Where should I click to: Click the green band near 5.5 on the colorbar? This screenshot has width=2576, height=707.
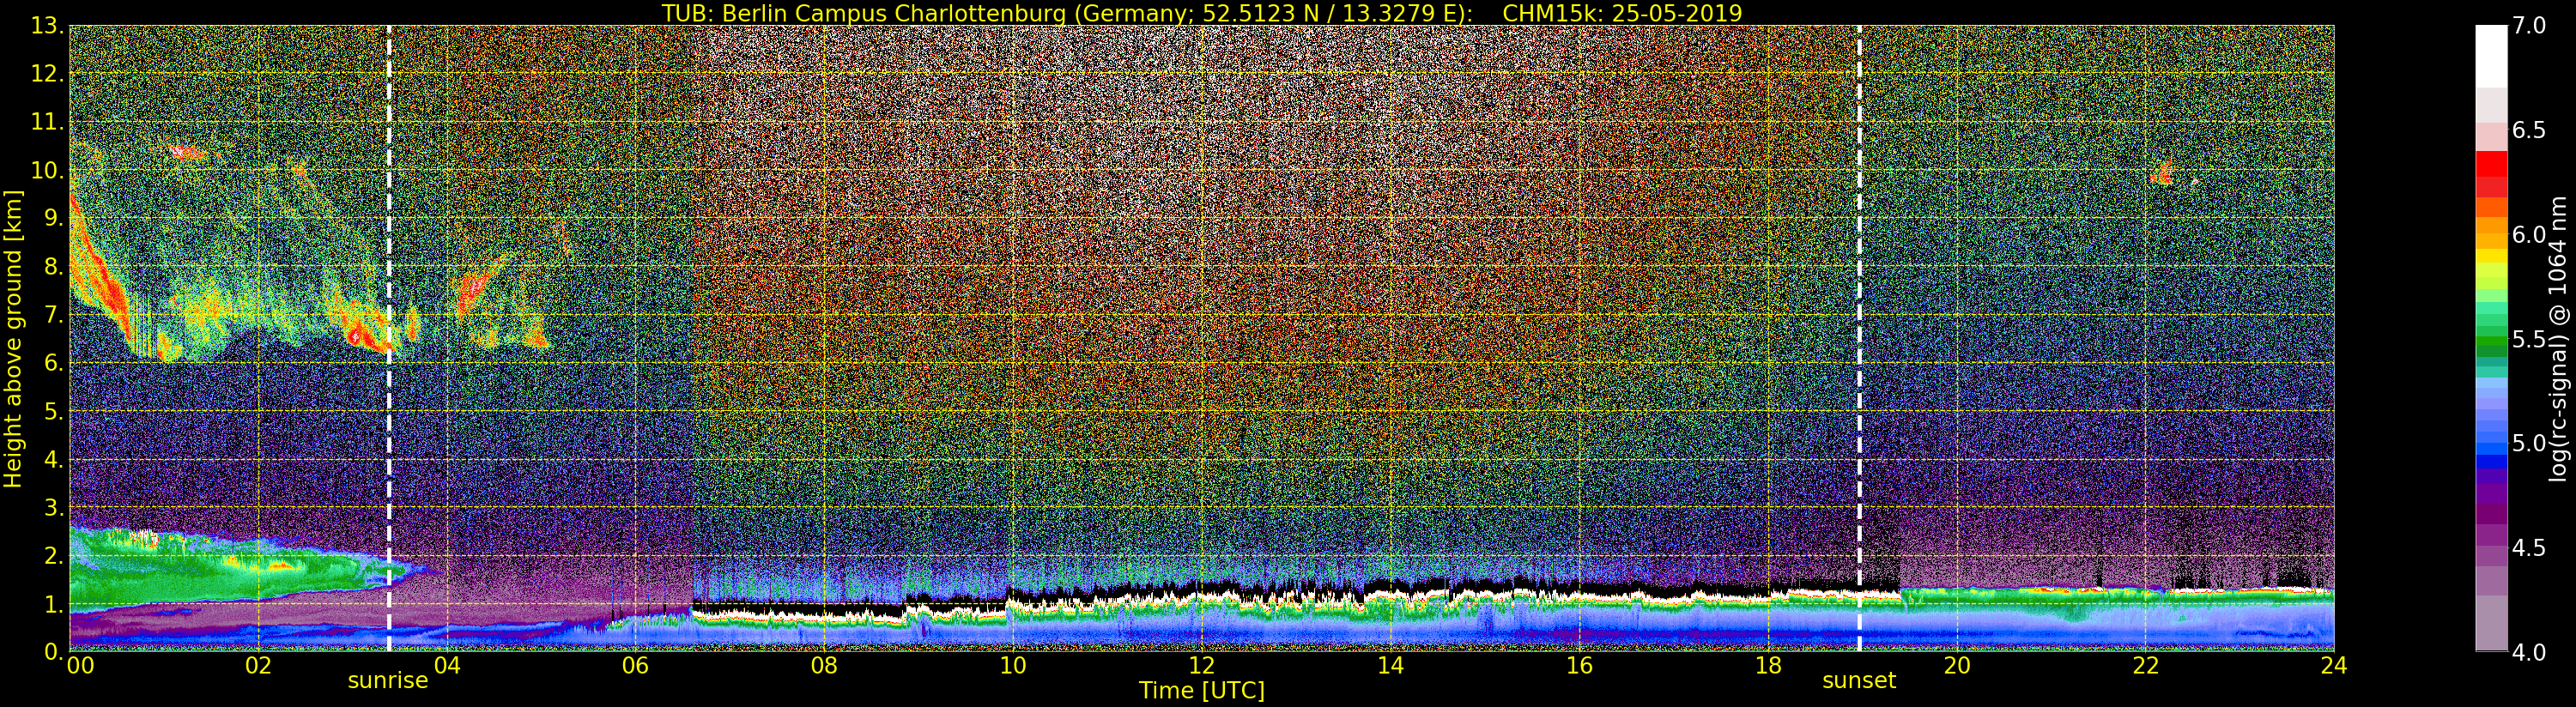click(x=2491, y=340)
